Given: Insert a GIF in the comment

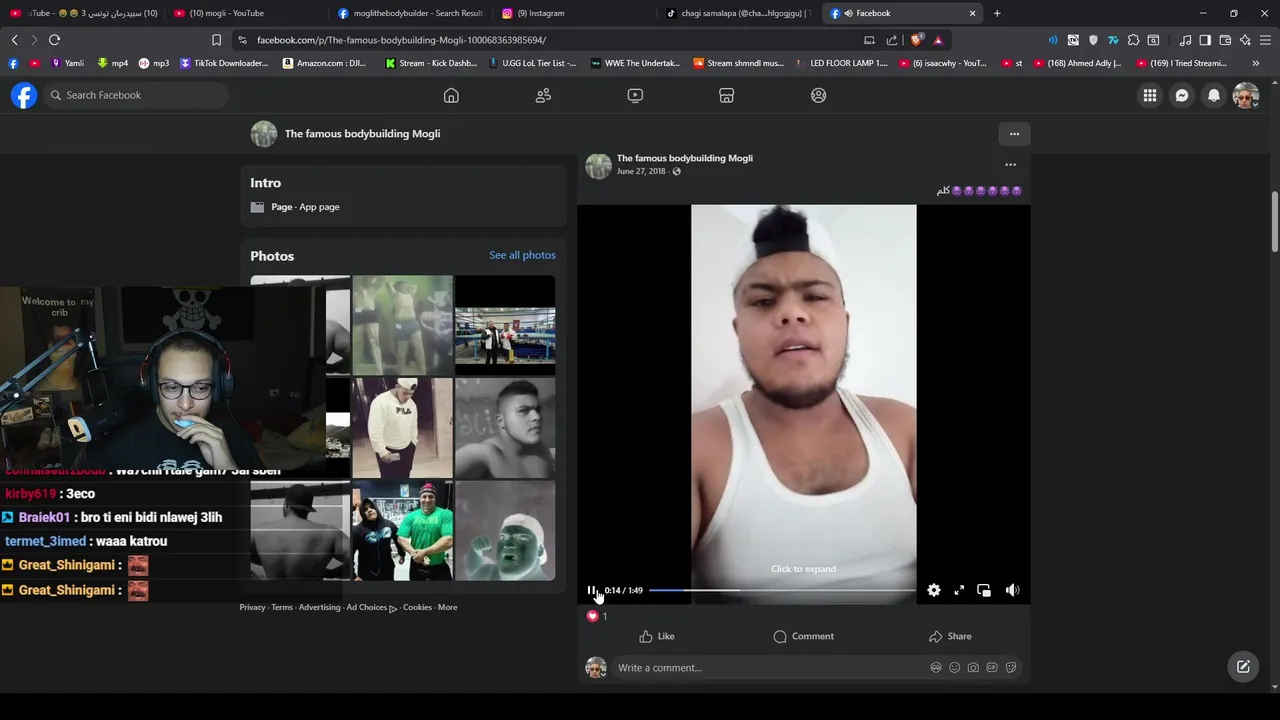Looking at the screenshot, I should [992, 668].
